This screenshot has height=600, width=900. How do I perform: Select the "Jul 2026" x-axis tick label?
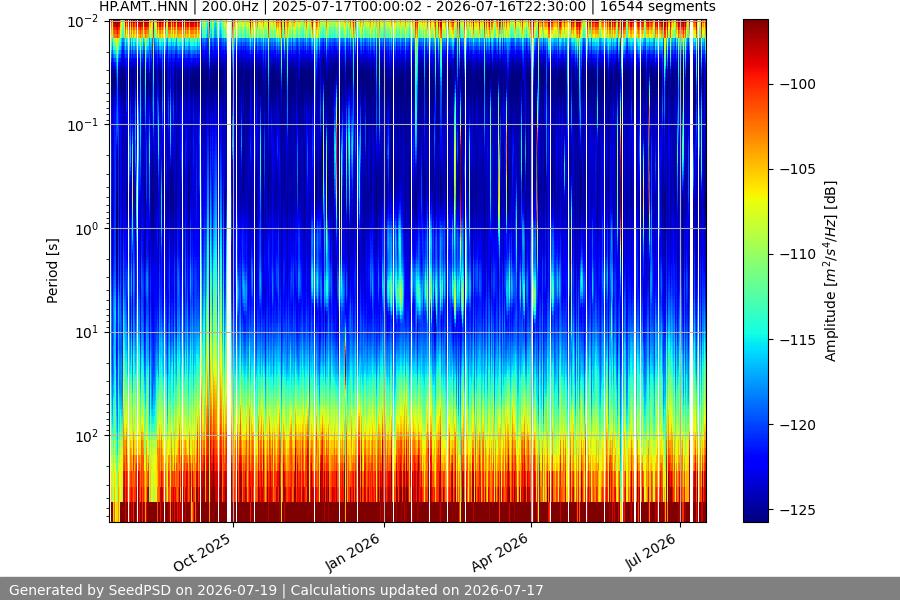[x=651, y=552]
